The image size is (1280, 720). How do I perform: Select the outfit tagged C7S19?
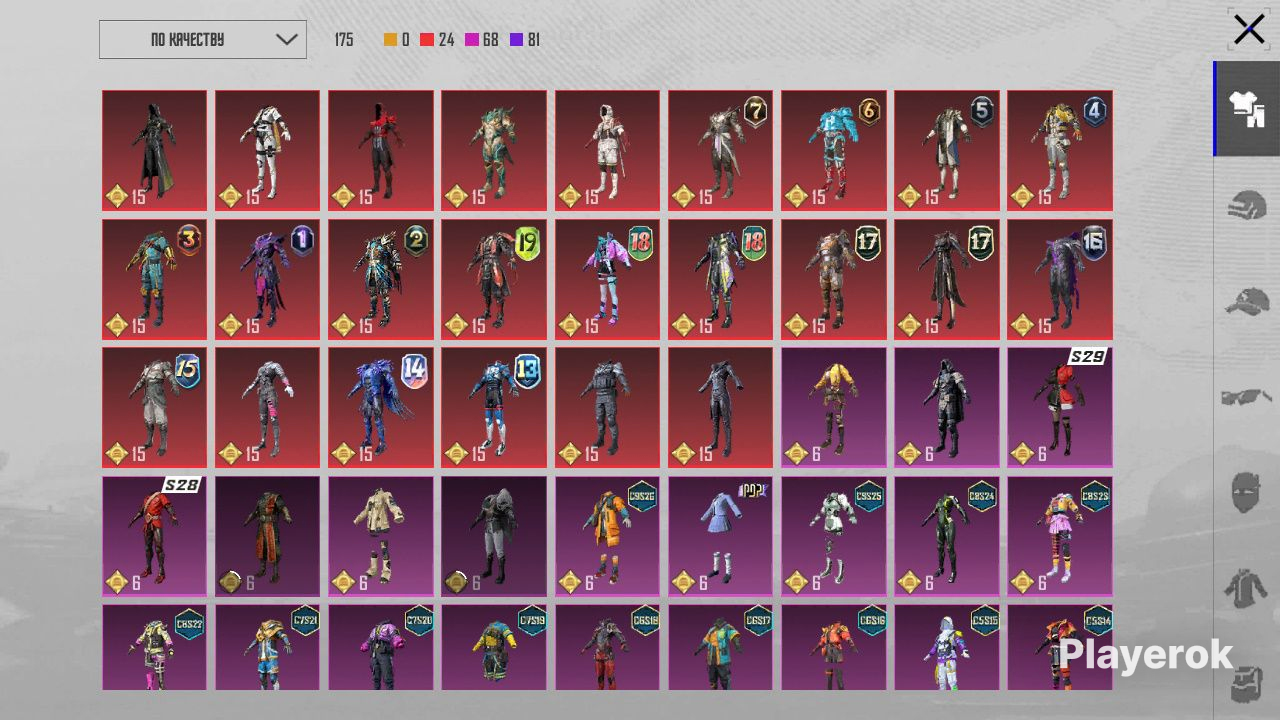(x=493, y=647)
